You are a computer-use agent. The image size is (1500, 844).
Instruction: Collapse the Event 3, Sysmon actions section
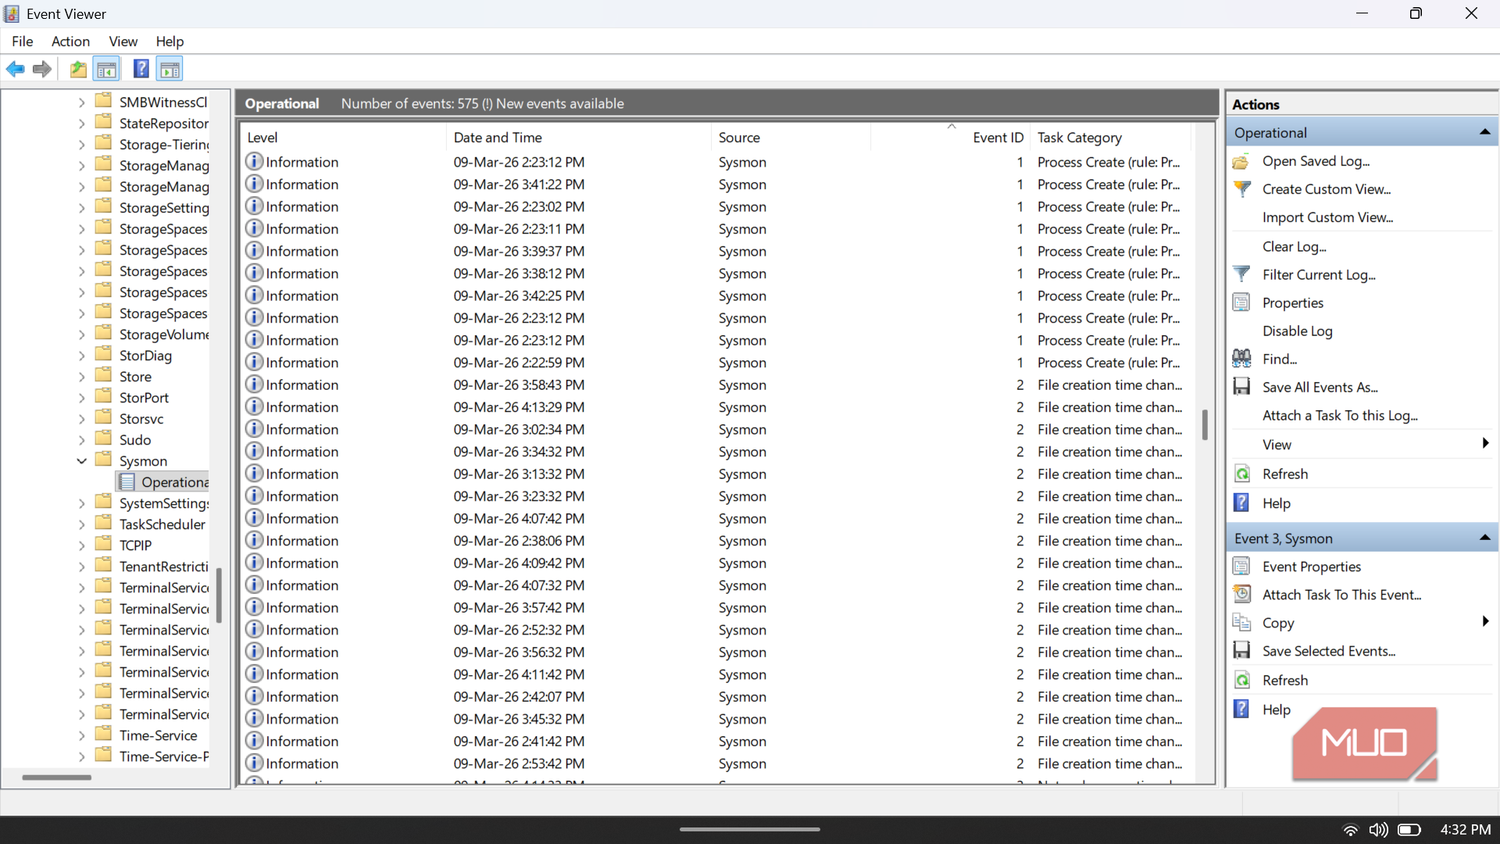point(1485,538)
